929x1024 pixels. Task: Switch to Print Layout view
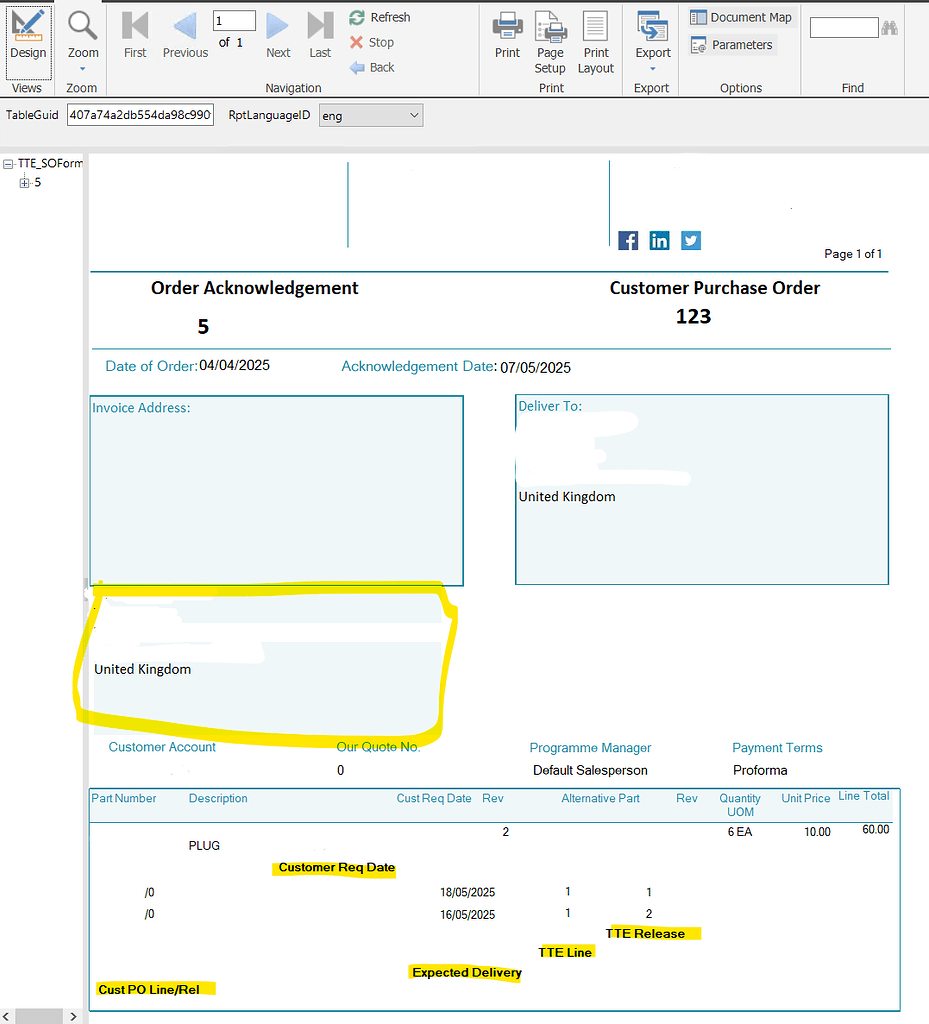click(595, 32)
